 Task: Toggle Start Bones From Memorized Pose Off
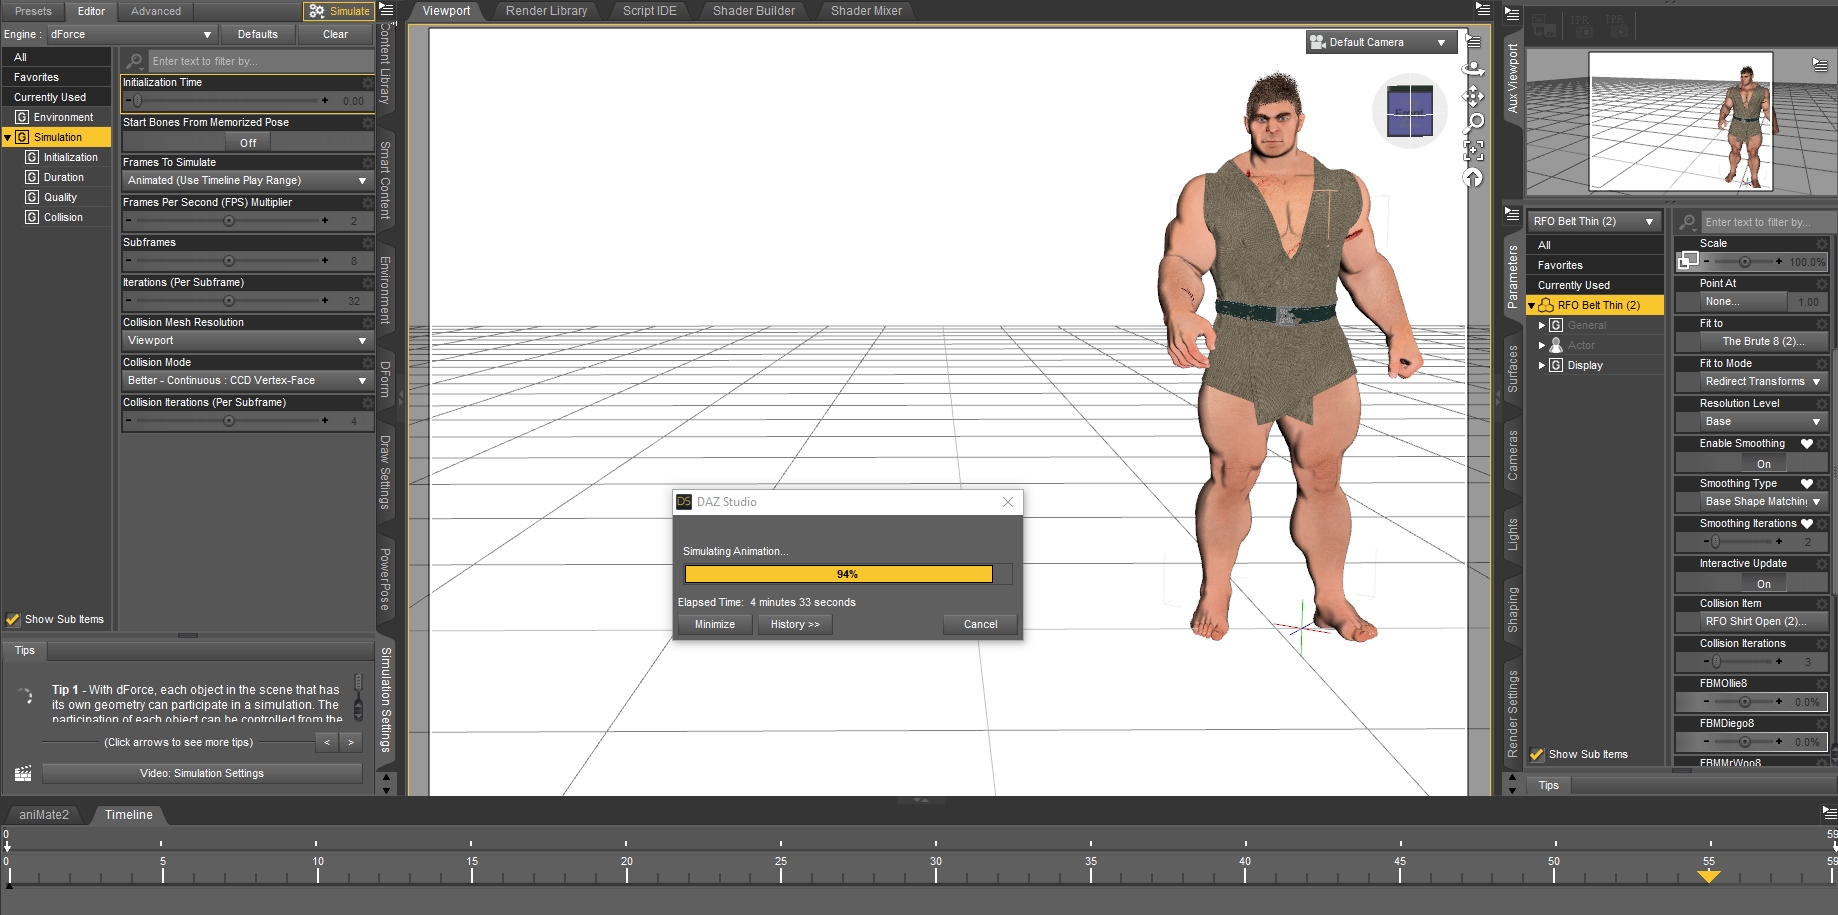248,143
